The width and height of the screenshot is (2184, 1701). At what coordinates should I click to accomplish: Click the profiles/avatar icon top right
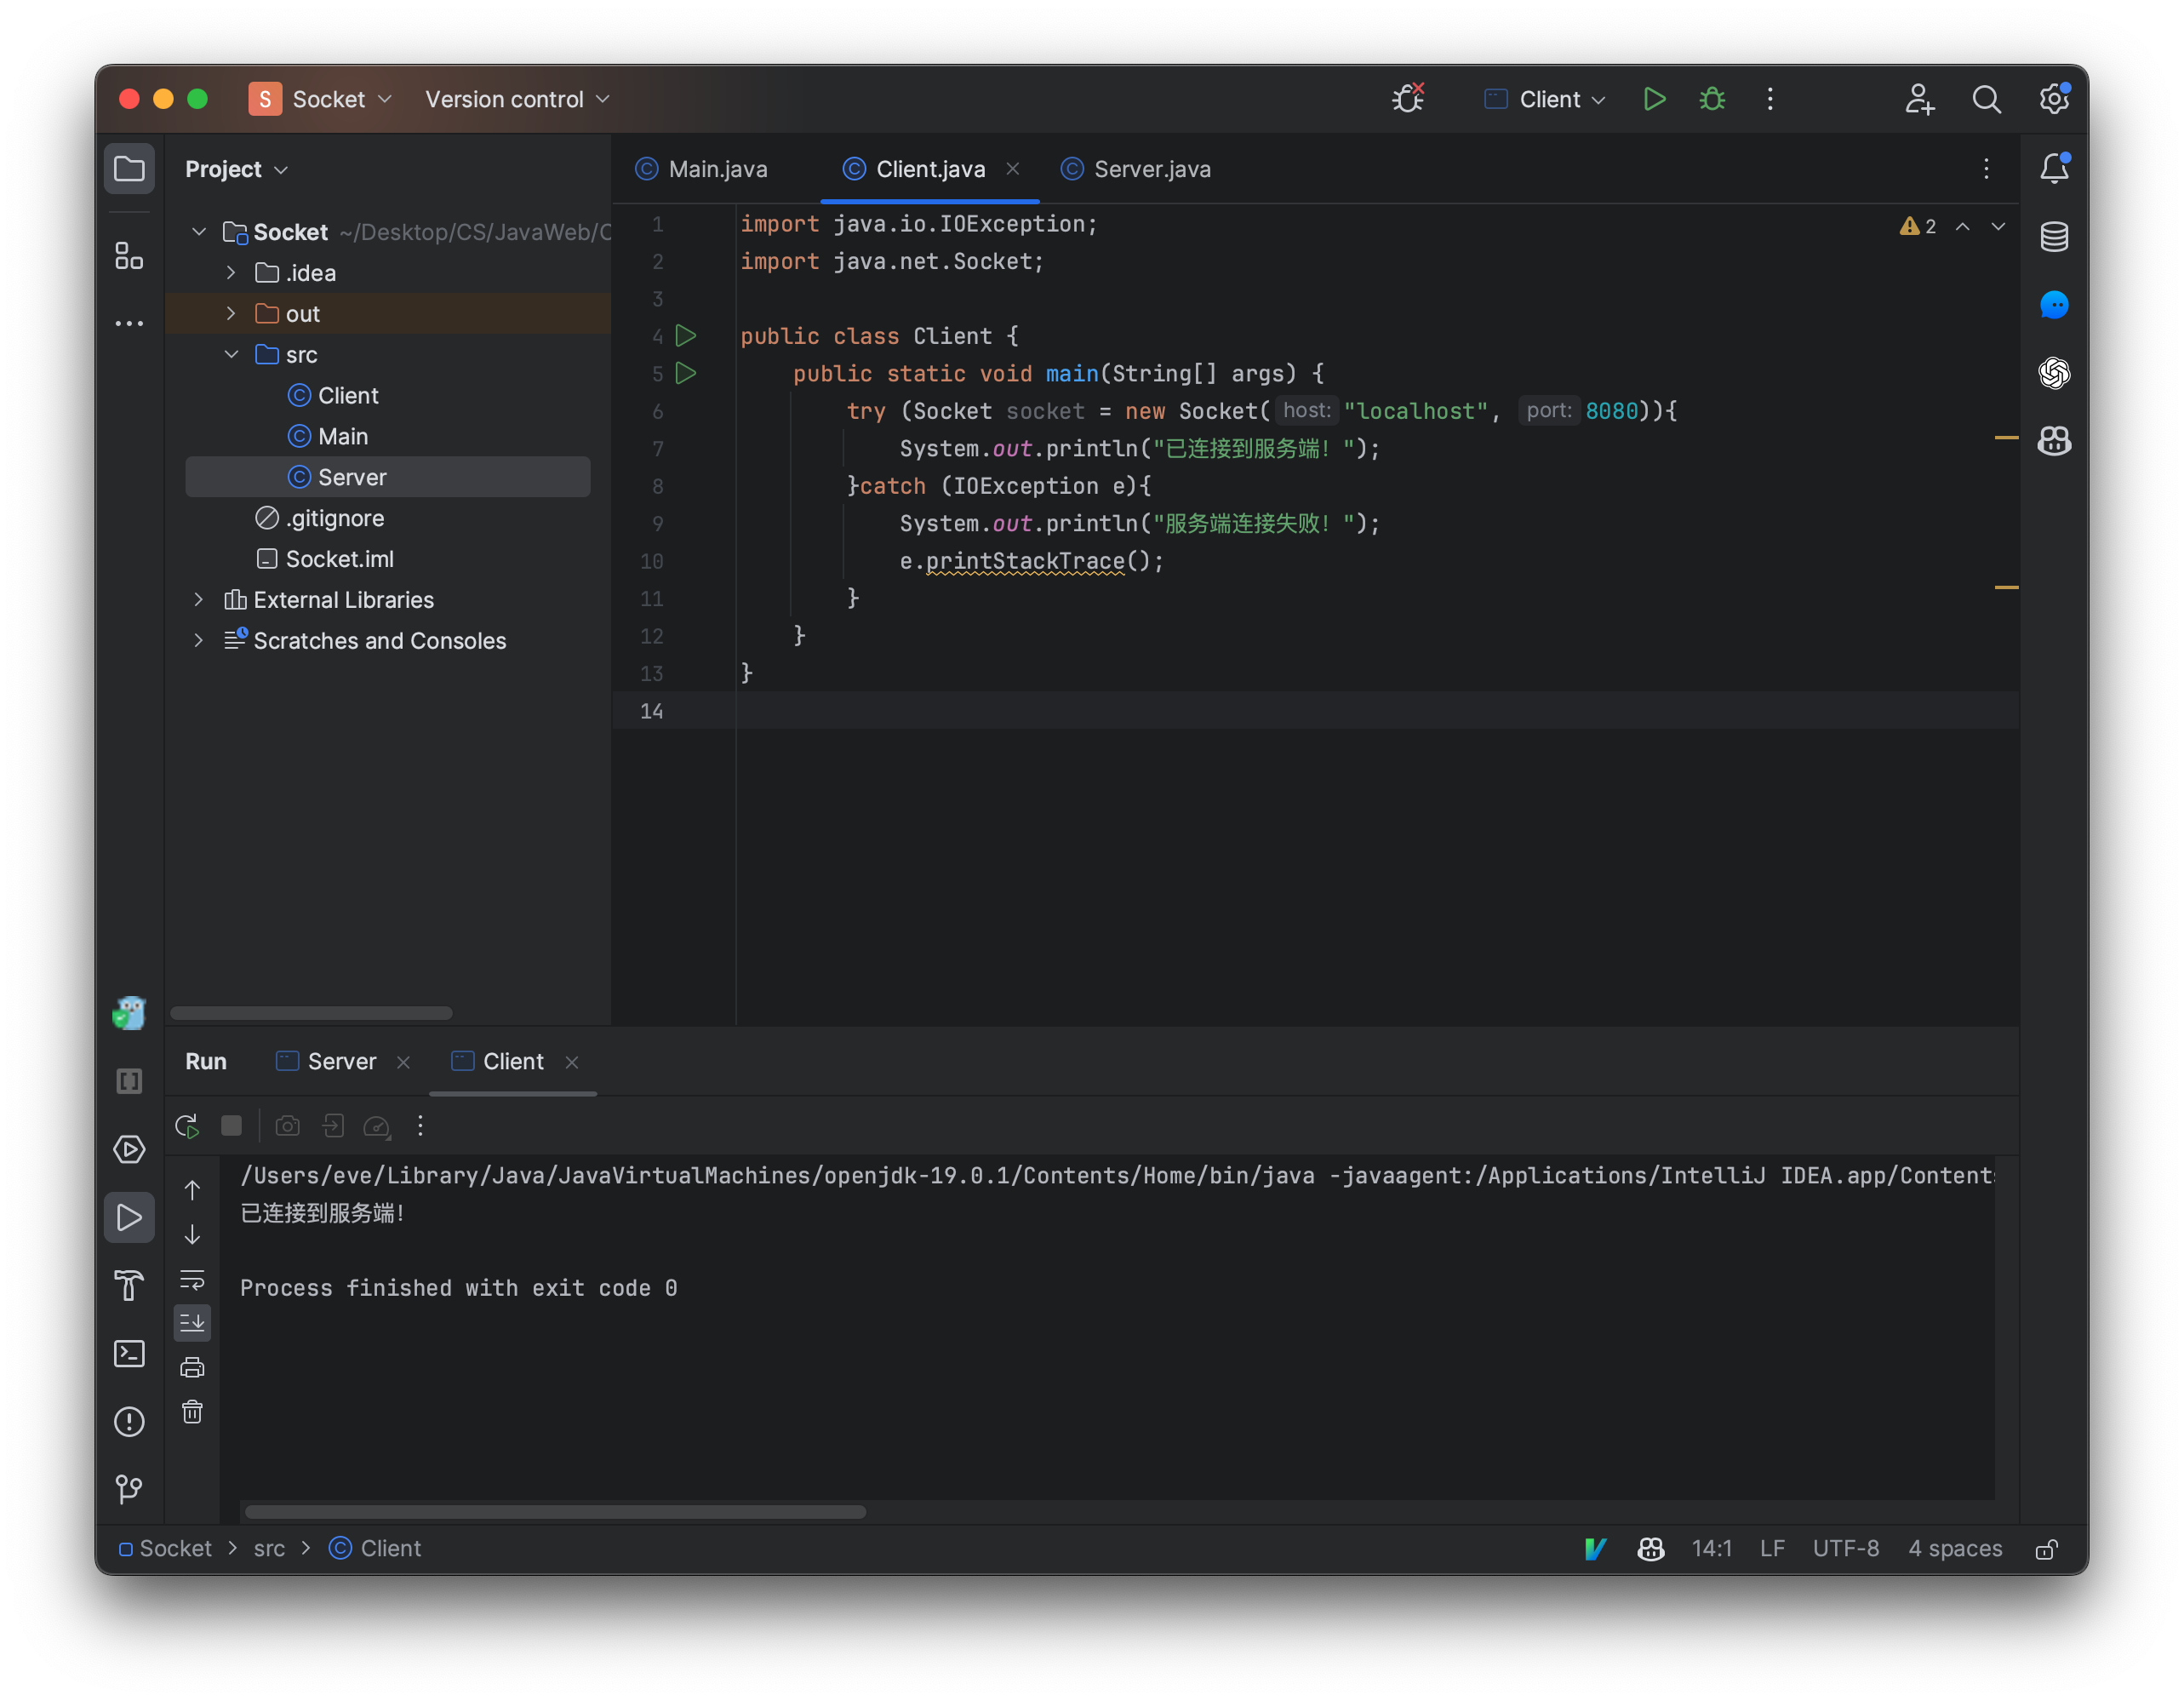tap(1920, 100)
